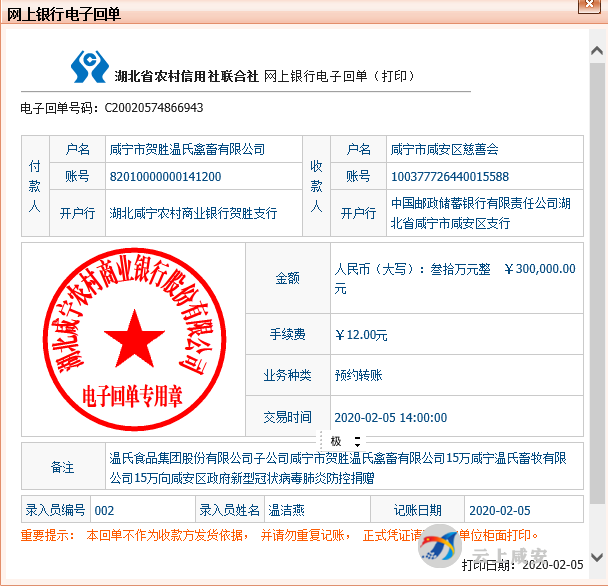Select payer account 82010000000141200
The image size is (608, 588).
click(x=166, y=176)
